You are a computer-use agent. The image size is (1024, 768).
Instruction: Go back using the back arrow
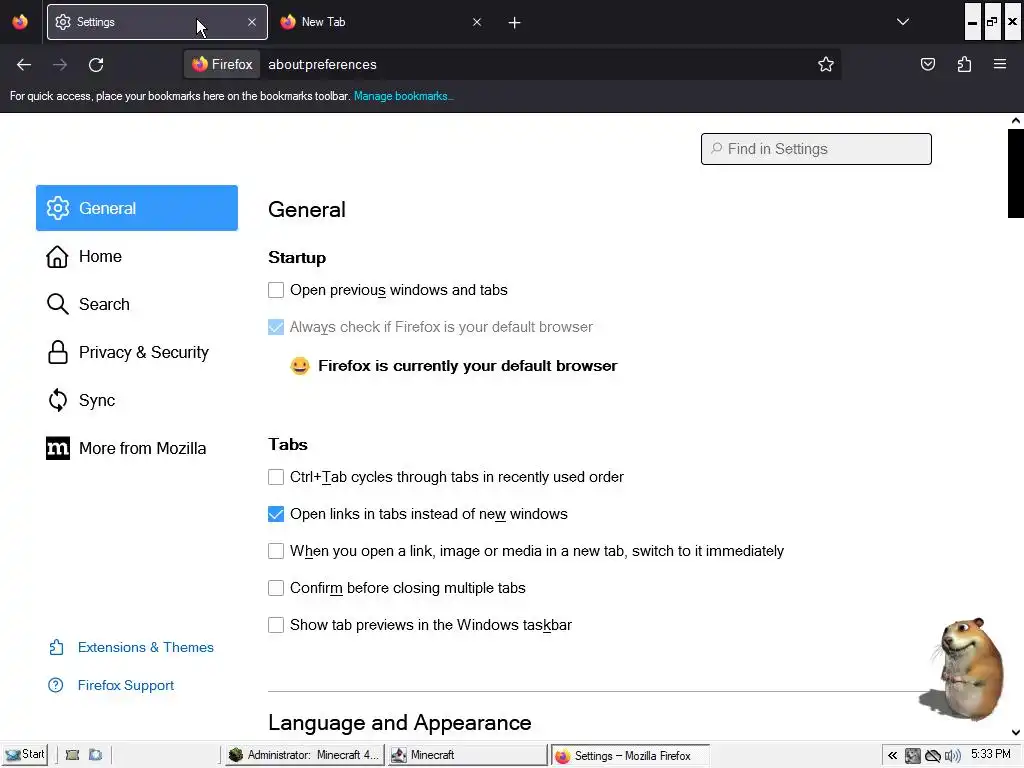tap(24, 65)
